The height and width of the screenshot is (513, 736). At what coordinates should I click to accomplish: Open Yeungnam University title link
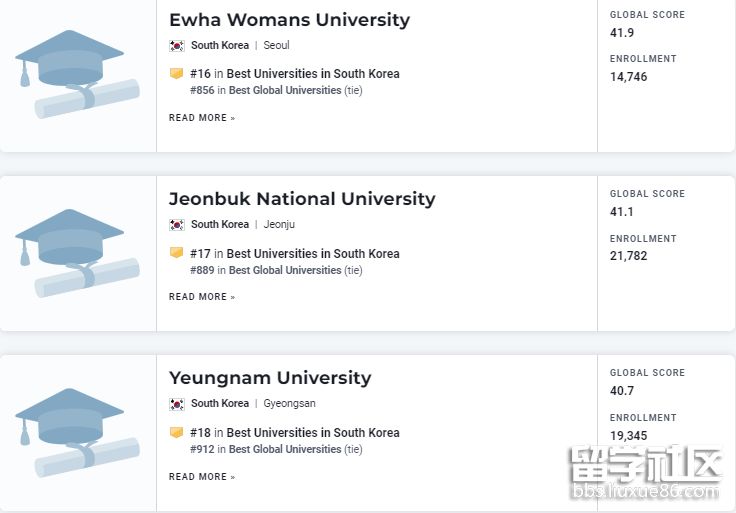point(270,378)
